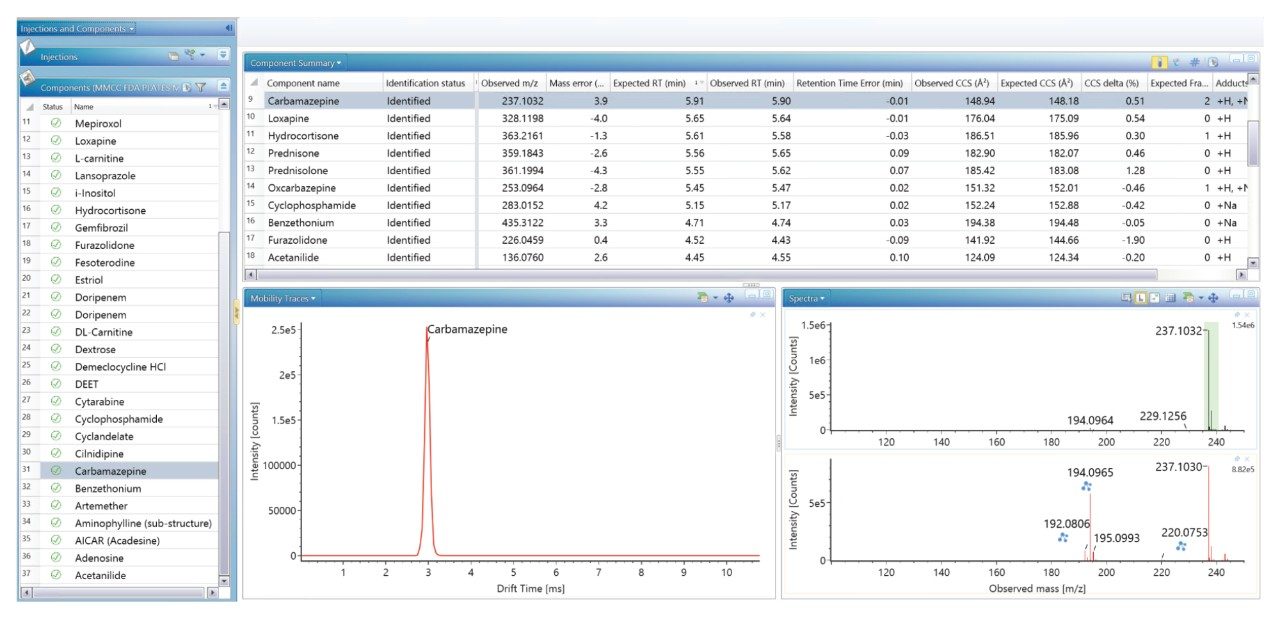Click the Component name column header
The width and height of the screenshot is (1280, 620).
[321, 83]
